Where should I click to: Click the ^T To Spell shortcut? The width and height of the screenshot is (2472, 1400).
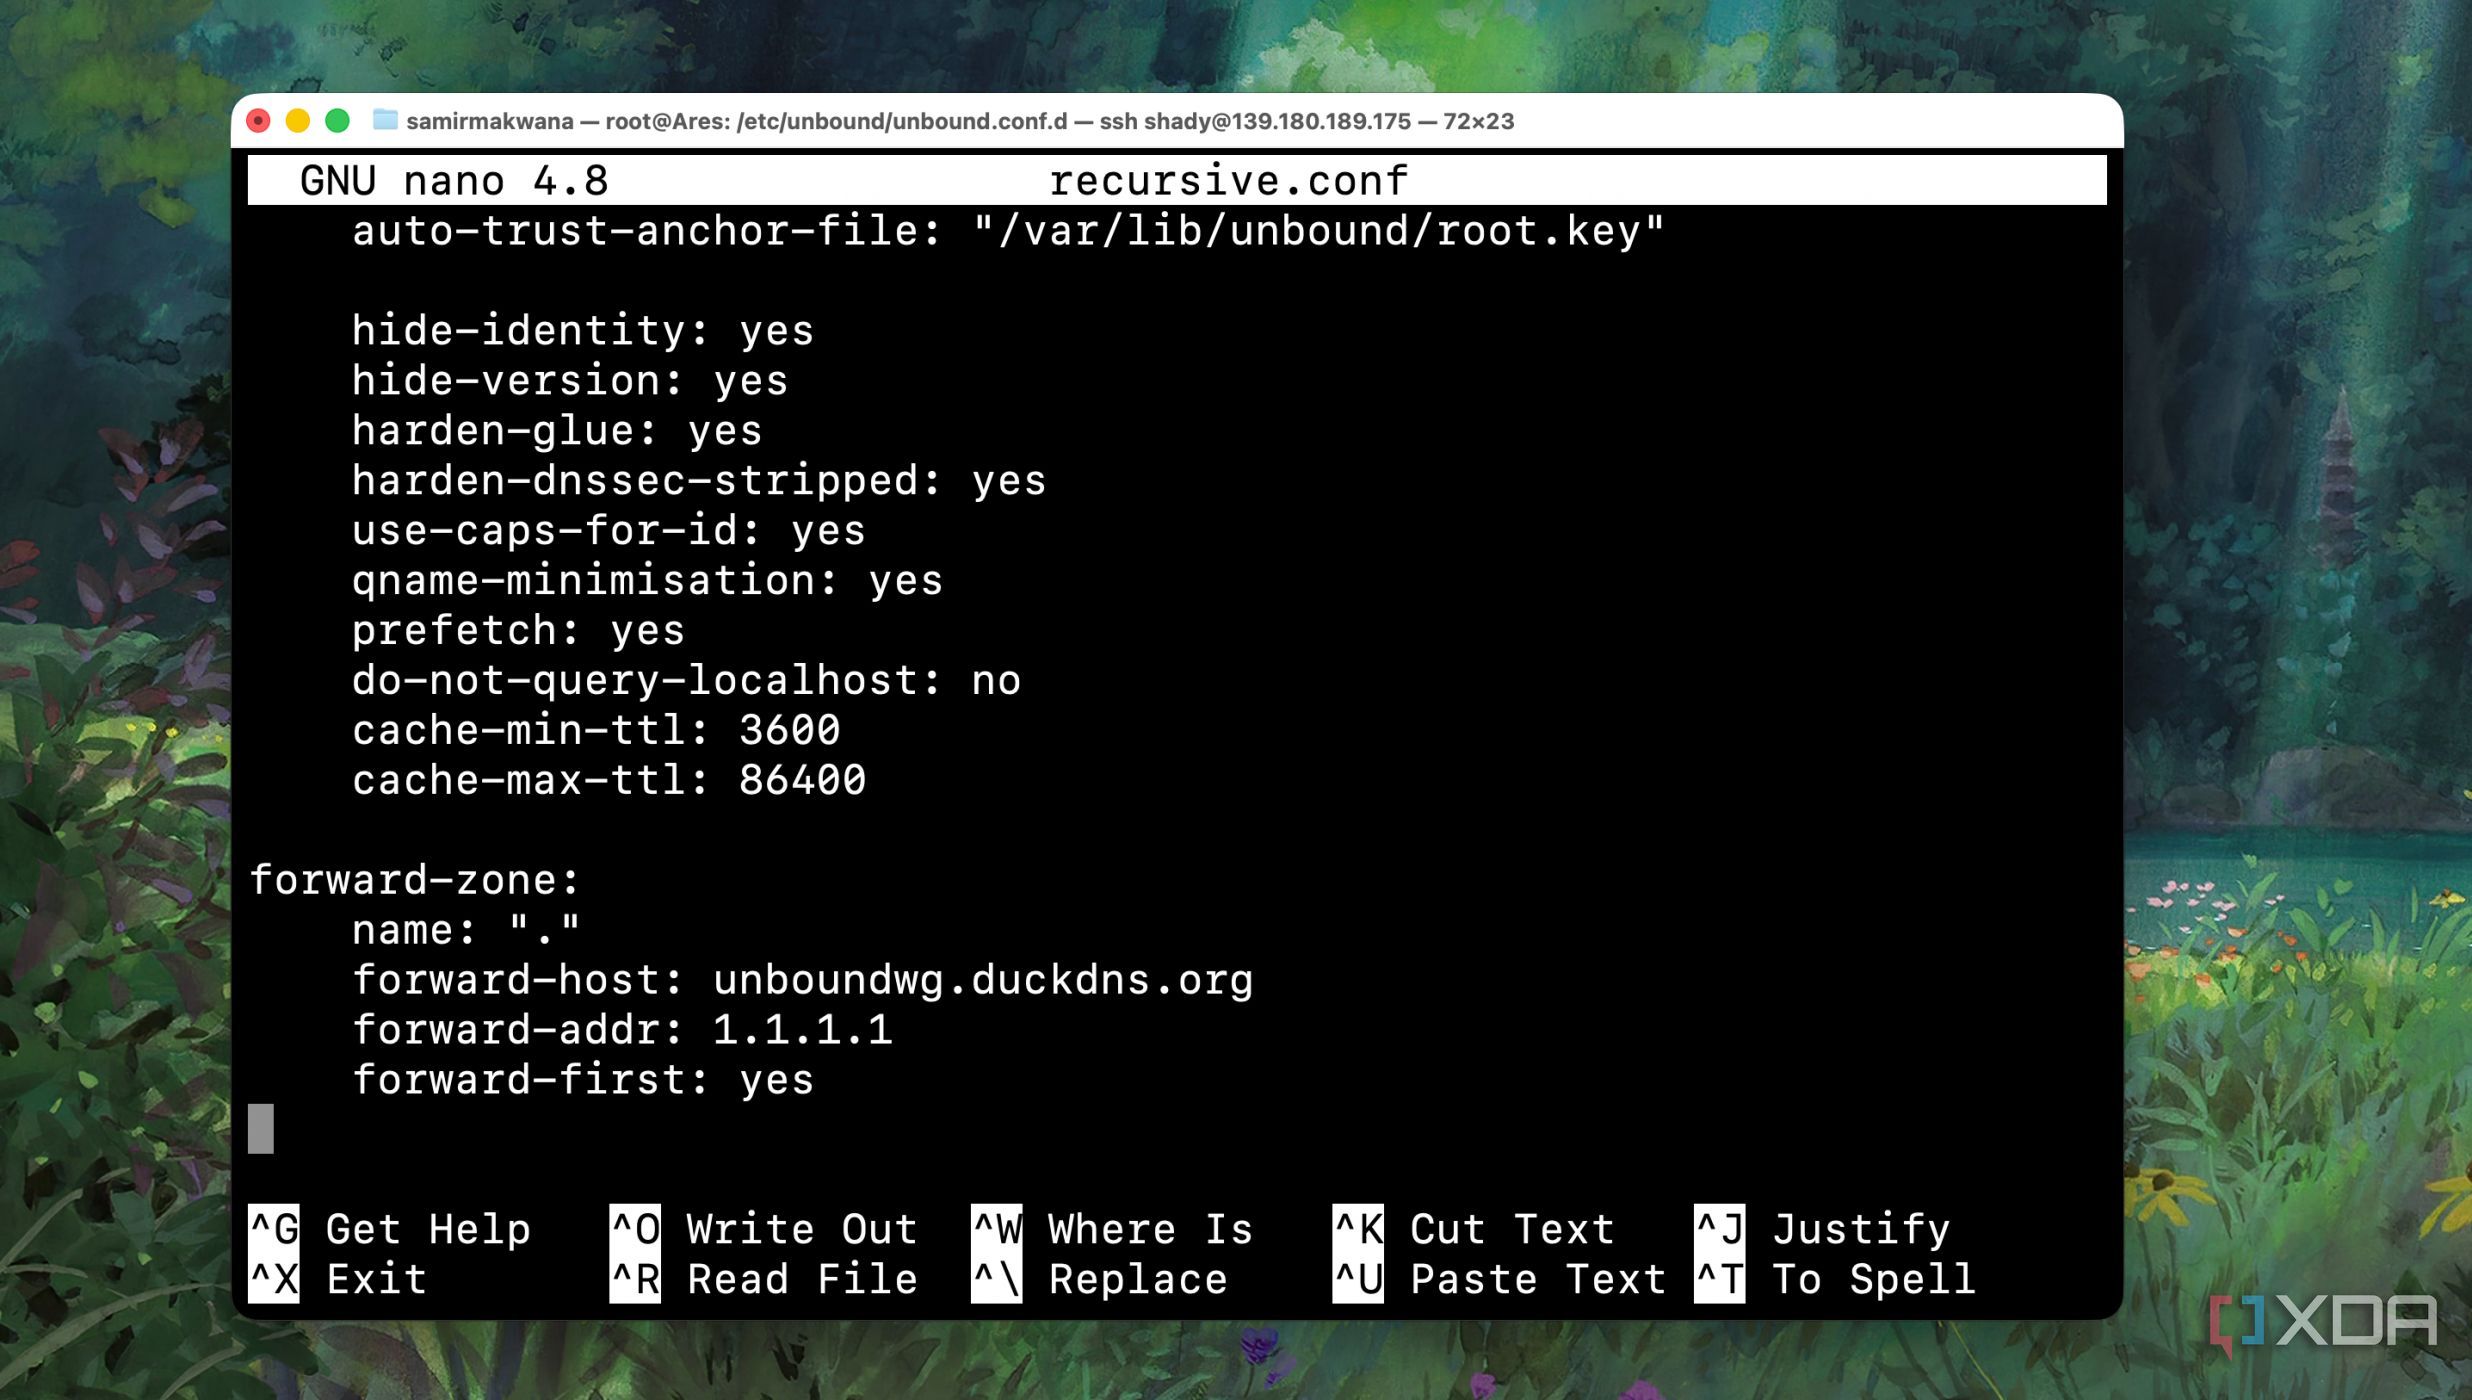(x=1835, y=1280)
